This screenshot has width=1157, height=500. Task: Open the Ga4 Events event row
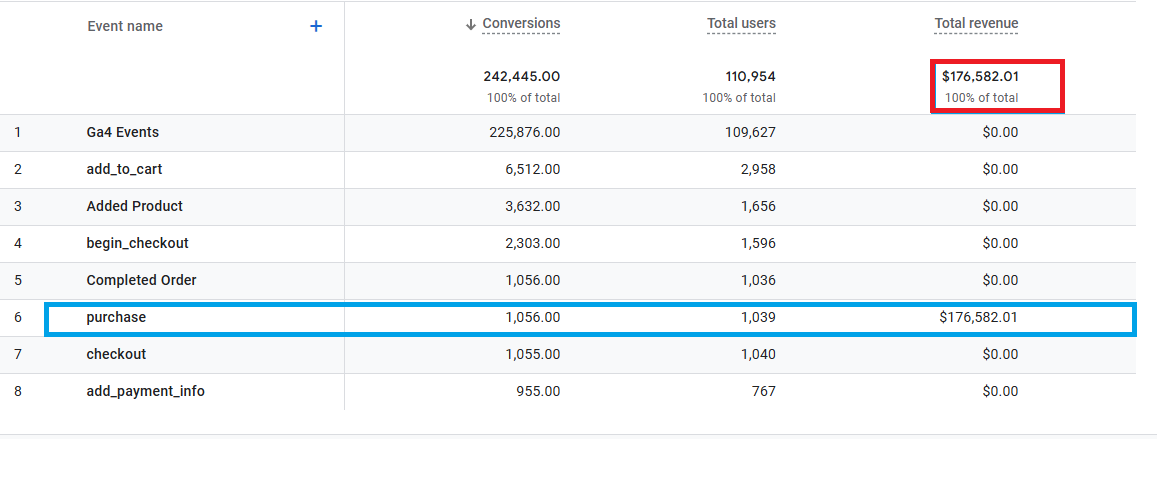(123, 132)
